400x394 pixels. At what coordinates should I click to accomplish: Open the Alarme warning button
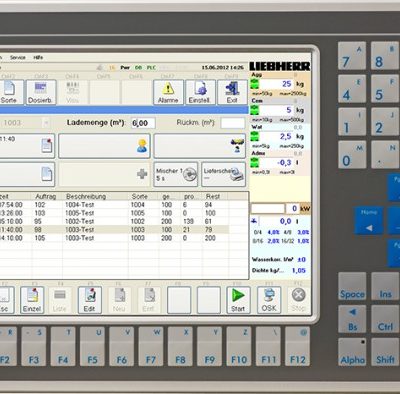(168, 92)
